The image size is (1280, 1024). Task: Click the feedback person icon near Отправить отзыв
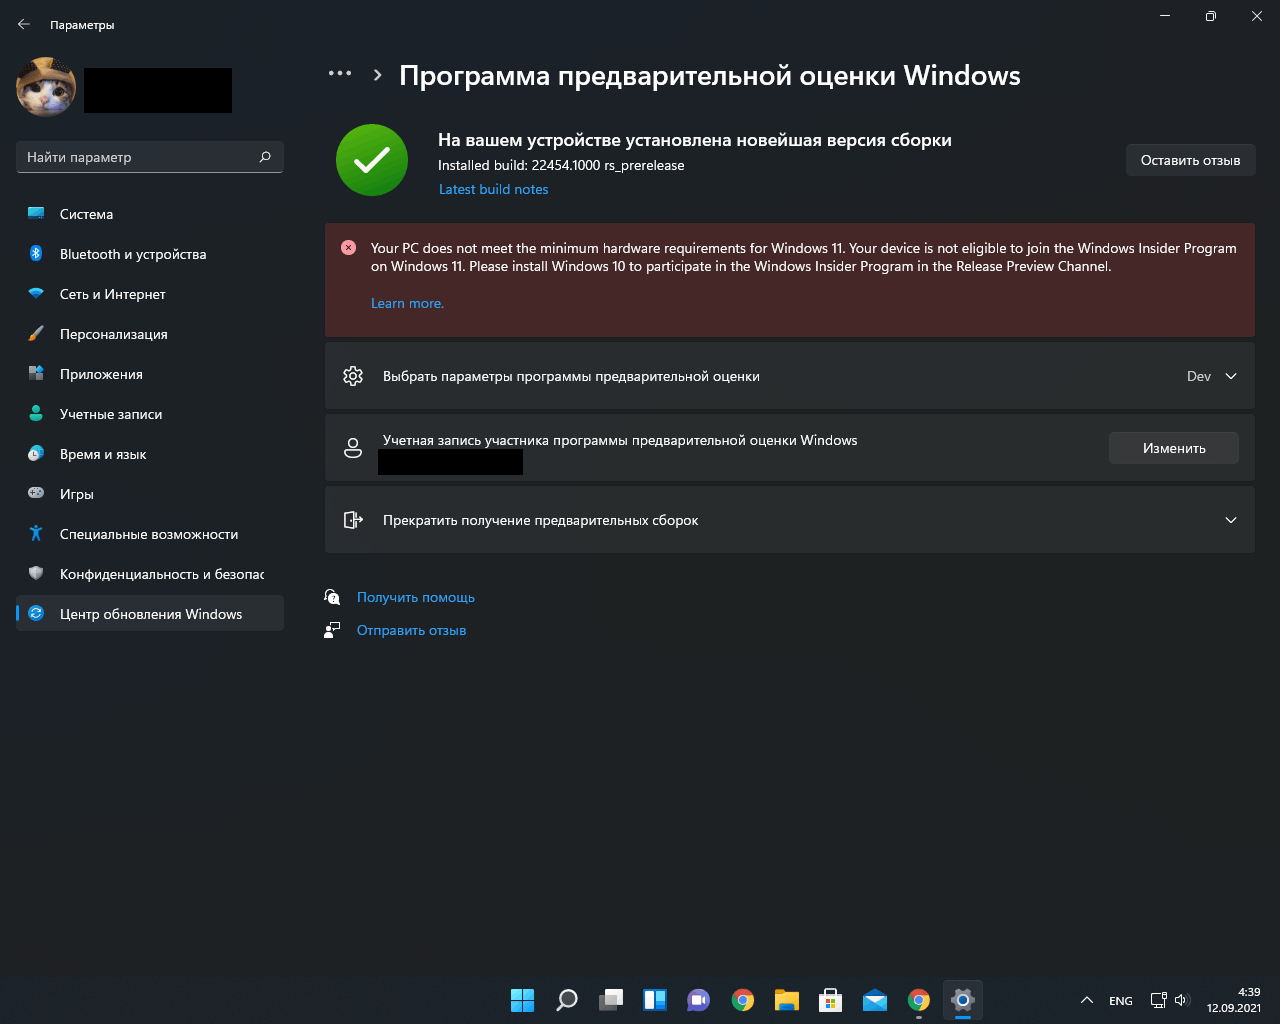[332, 630]
